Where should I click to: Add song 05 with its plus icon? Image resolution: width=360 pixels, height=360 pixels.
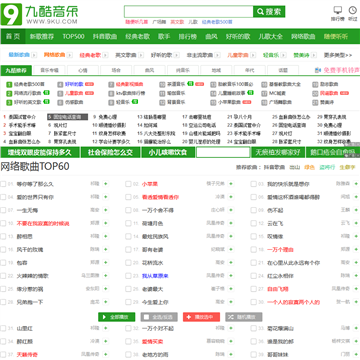click(x=231, y=197)
